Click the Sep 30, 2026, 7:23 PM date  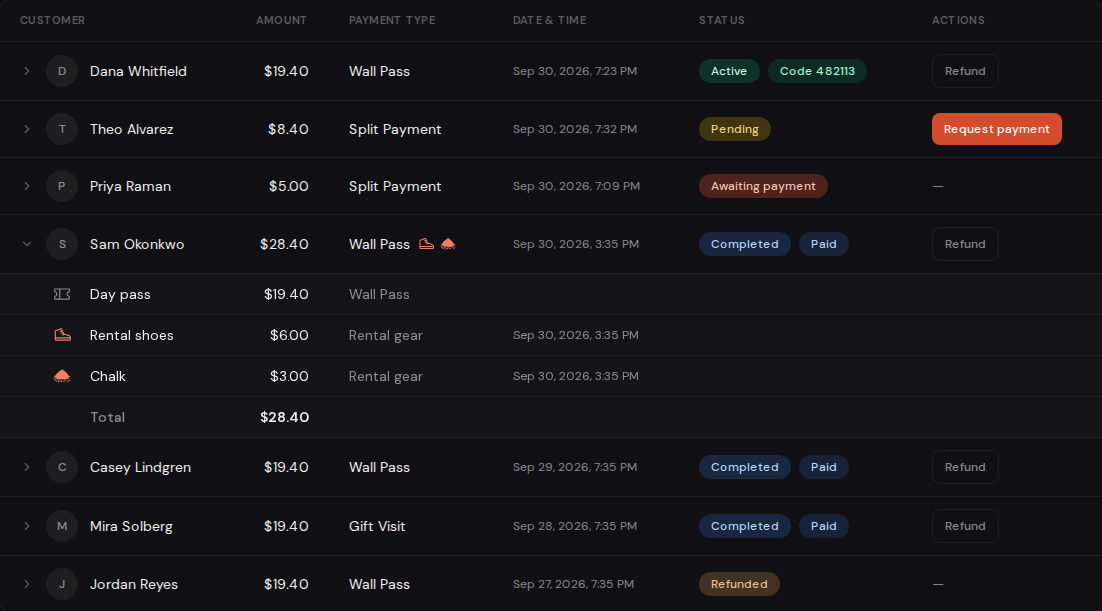(575, 71)
